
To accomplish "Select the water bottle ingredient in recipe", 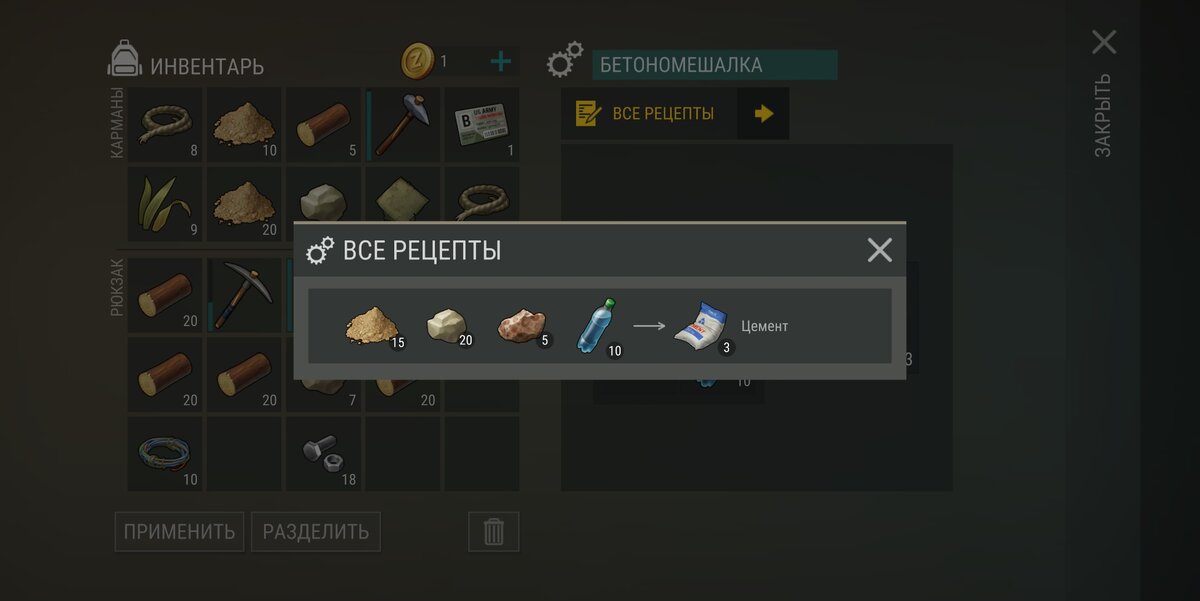I will [x=596, y=326].
